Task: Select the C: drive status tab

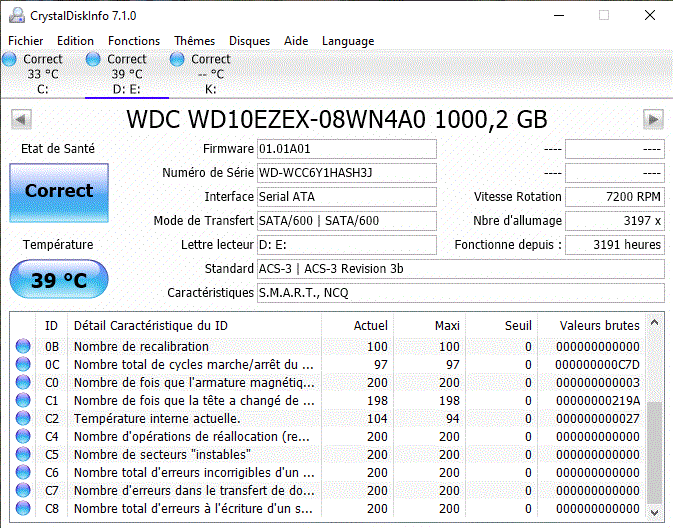Action: 42,74
